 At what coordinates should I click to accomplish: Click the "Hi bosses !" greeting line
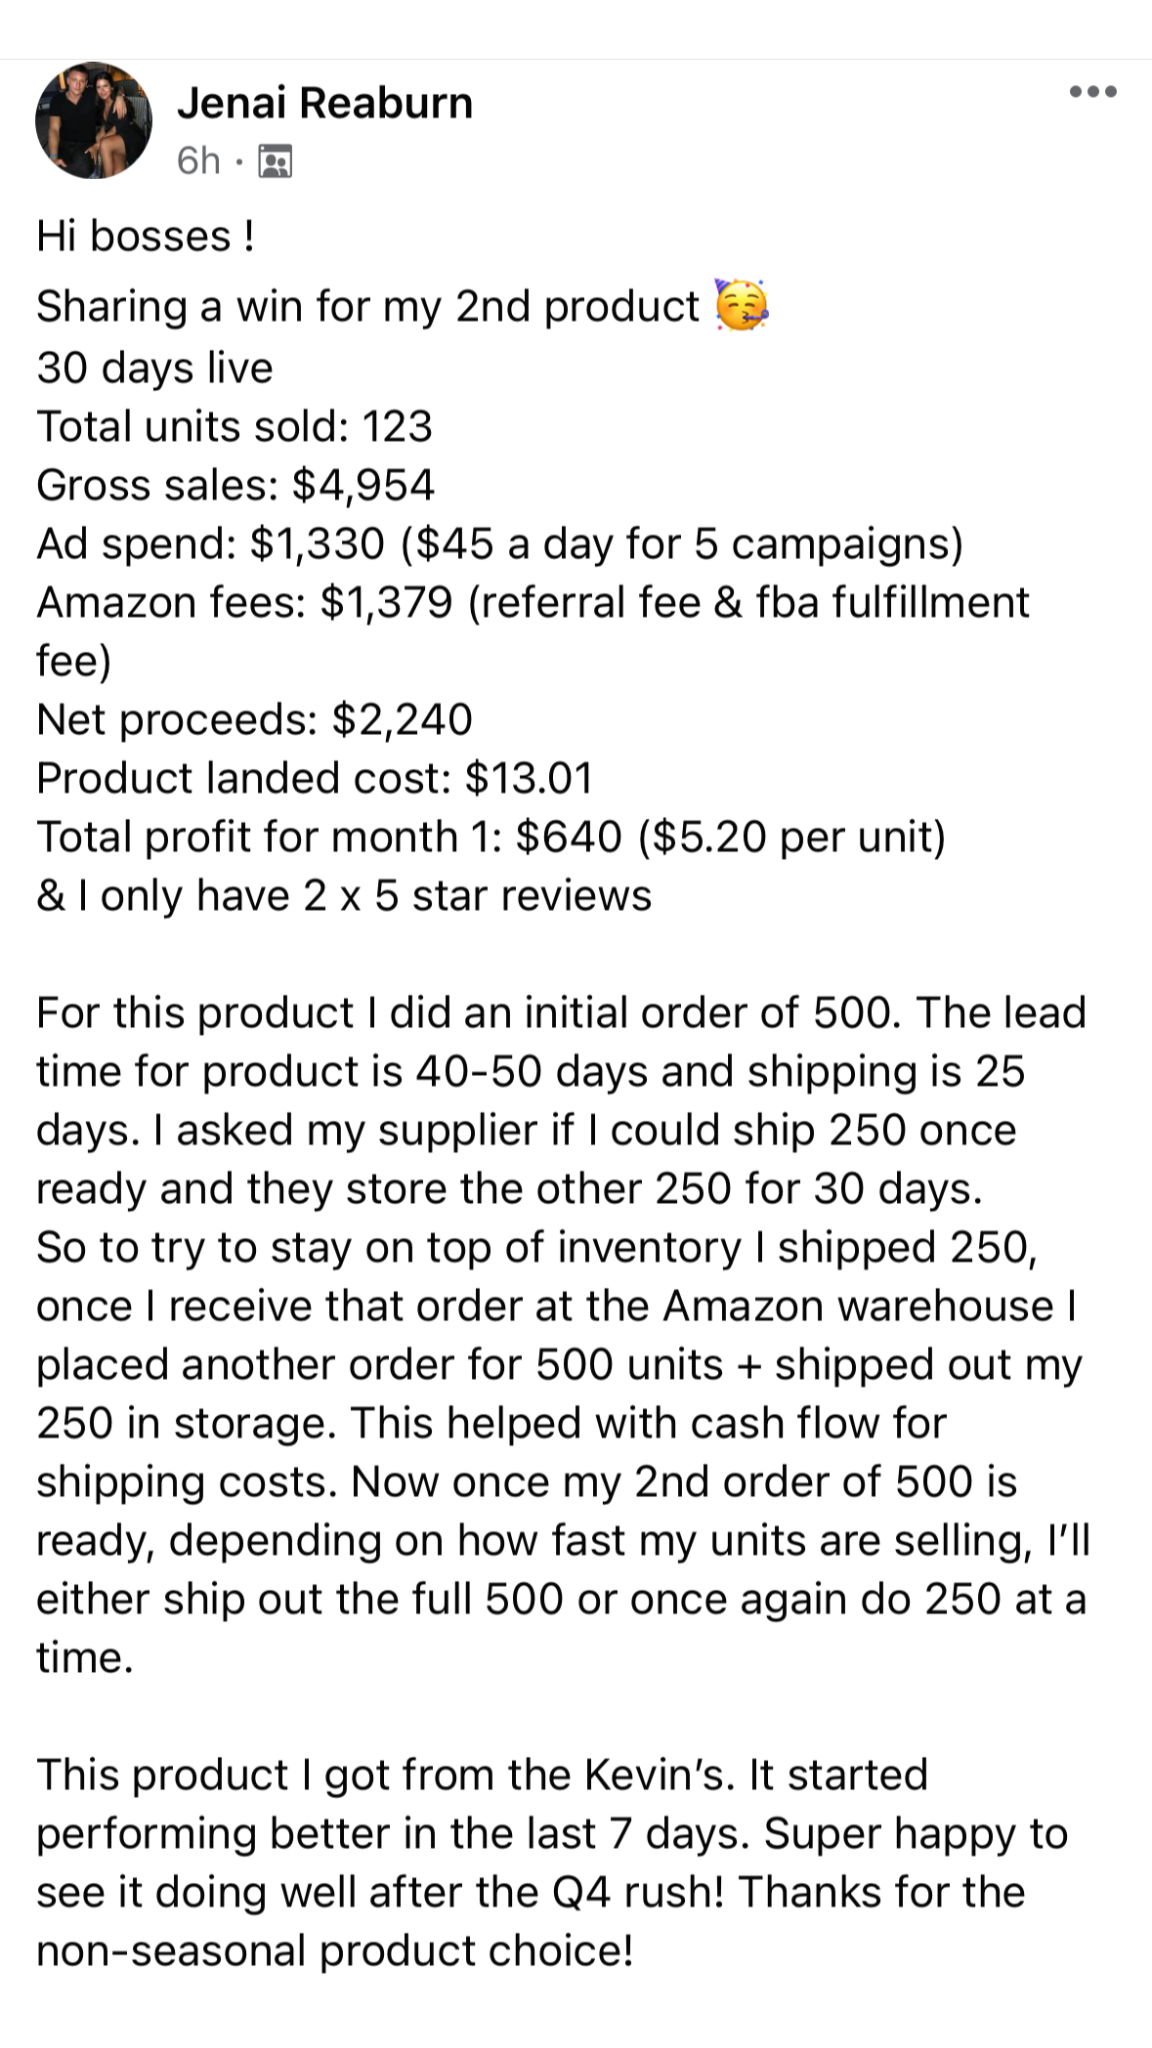pyautogui.click(x=145, y=237)
